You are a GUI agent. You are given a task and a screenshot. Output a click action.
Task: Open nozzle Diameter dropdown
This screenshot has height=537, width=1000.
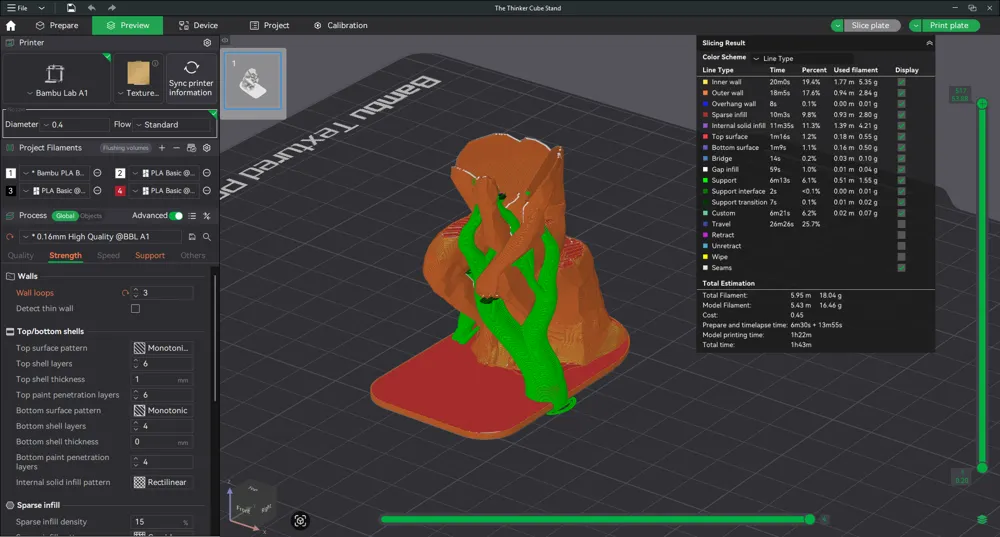point(75,125)
